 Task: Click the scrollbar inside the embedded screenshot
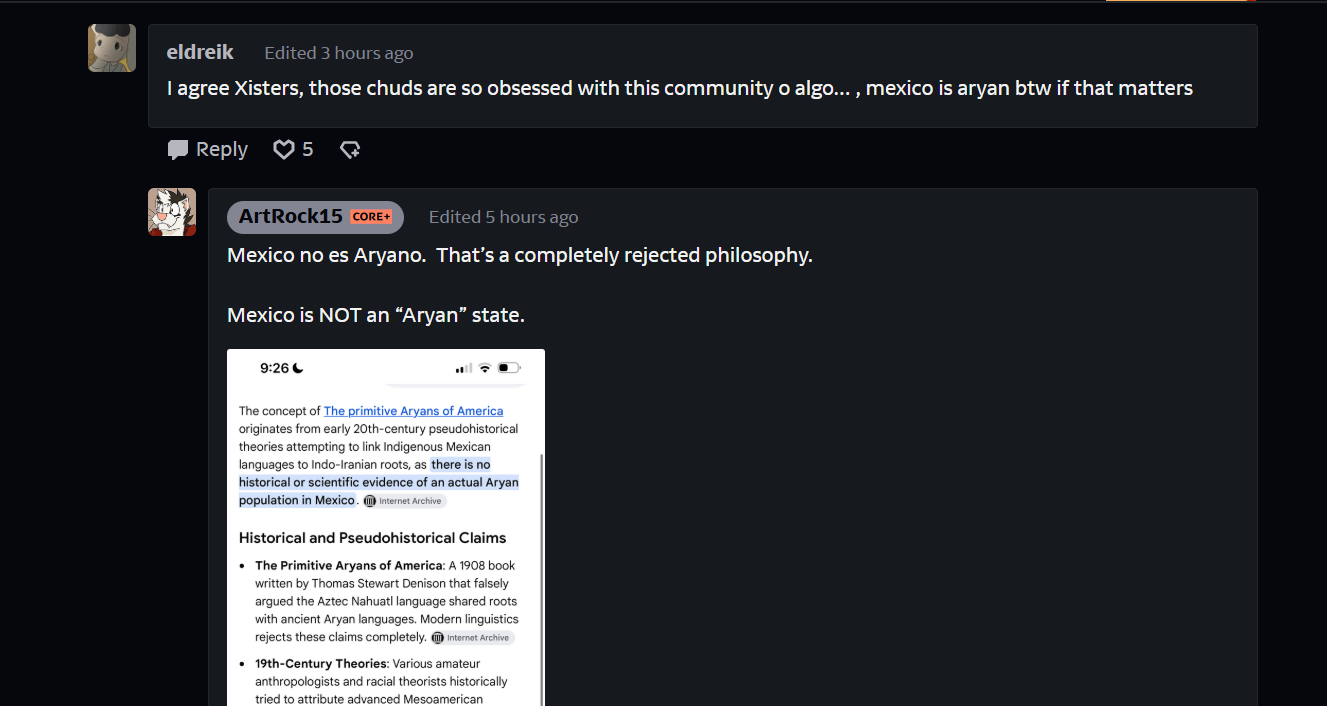541,580
